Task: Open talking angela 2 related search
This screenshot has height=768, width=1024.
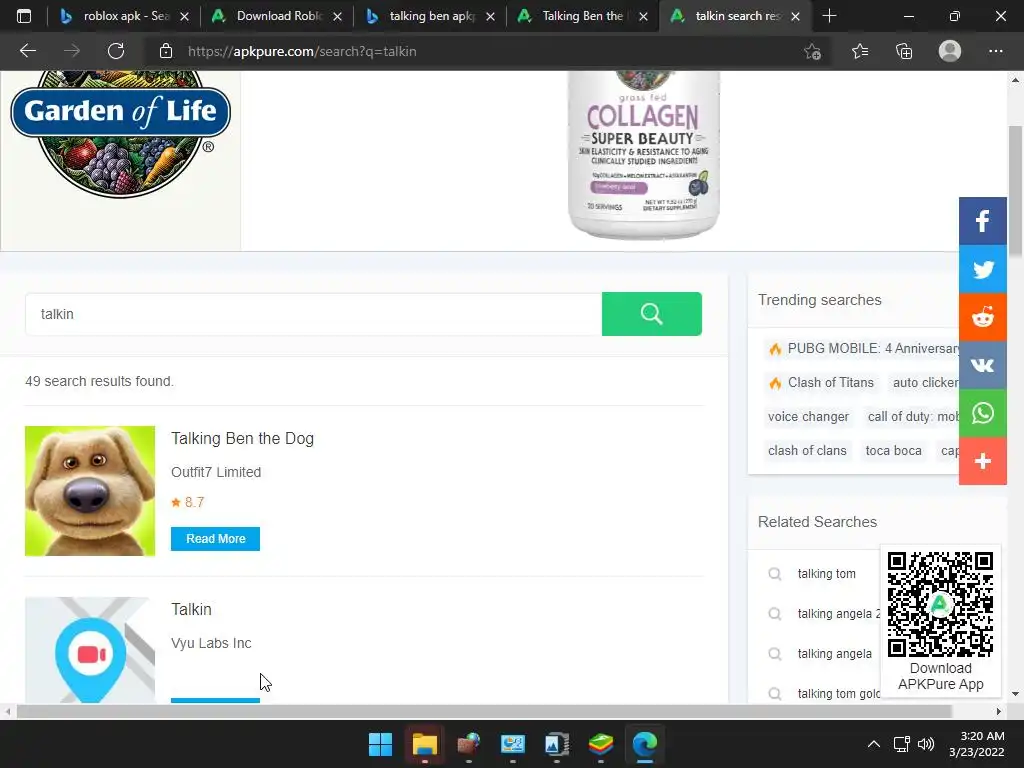Action: pyautogui.click(x=839, y=614)
